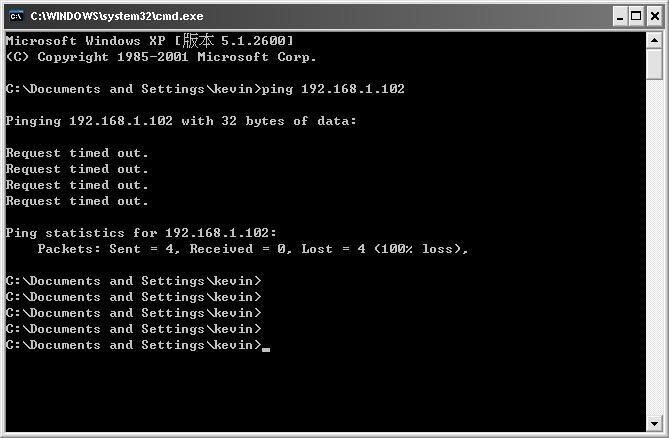Click the ping 192.168.1.102 command text

332,89
